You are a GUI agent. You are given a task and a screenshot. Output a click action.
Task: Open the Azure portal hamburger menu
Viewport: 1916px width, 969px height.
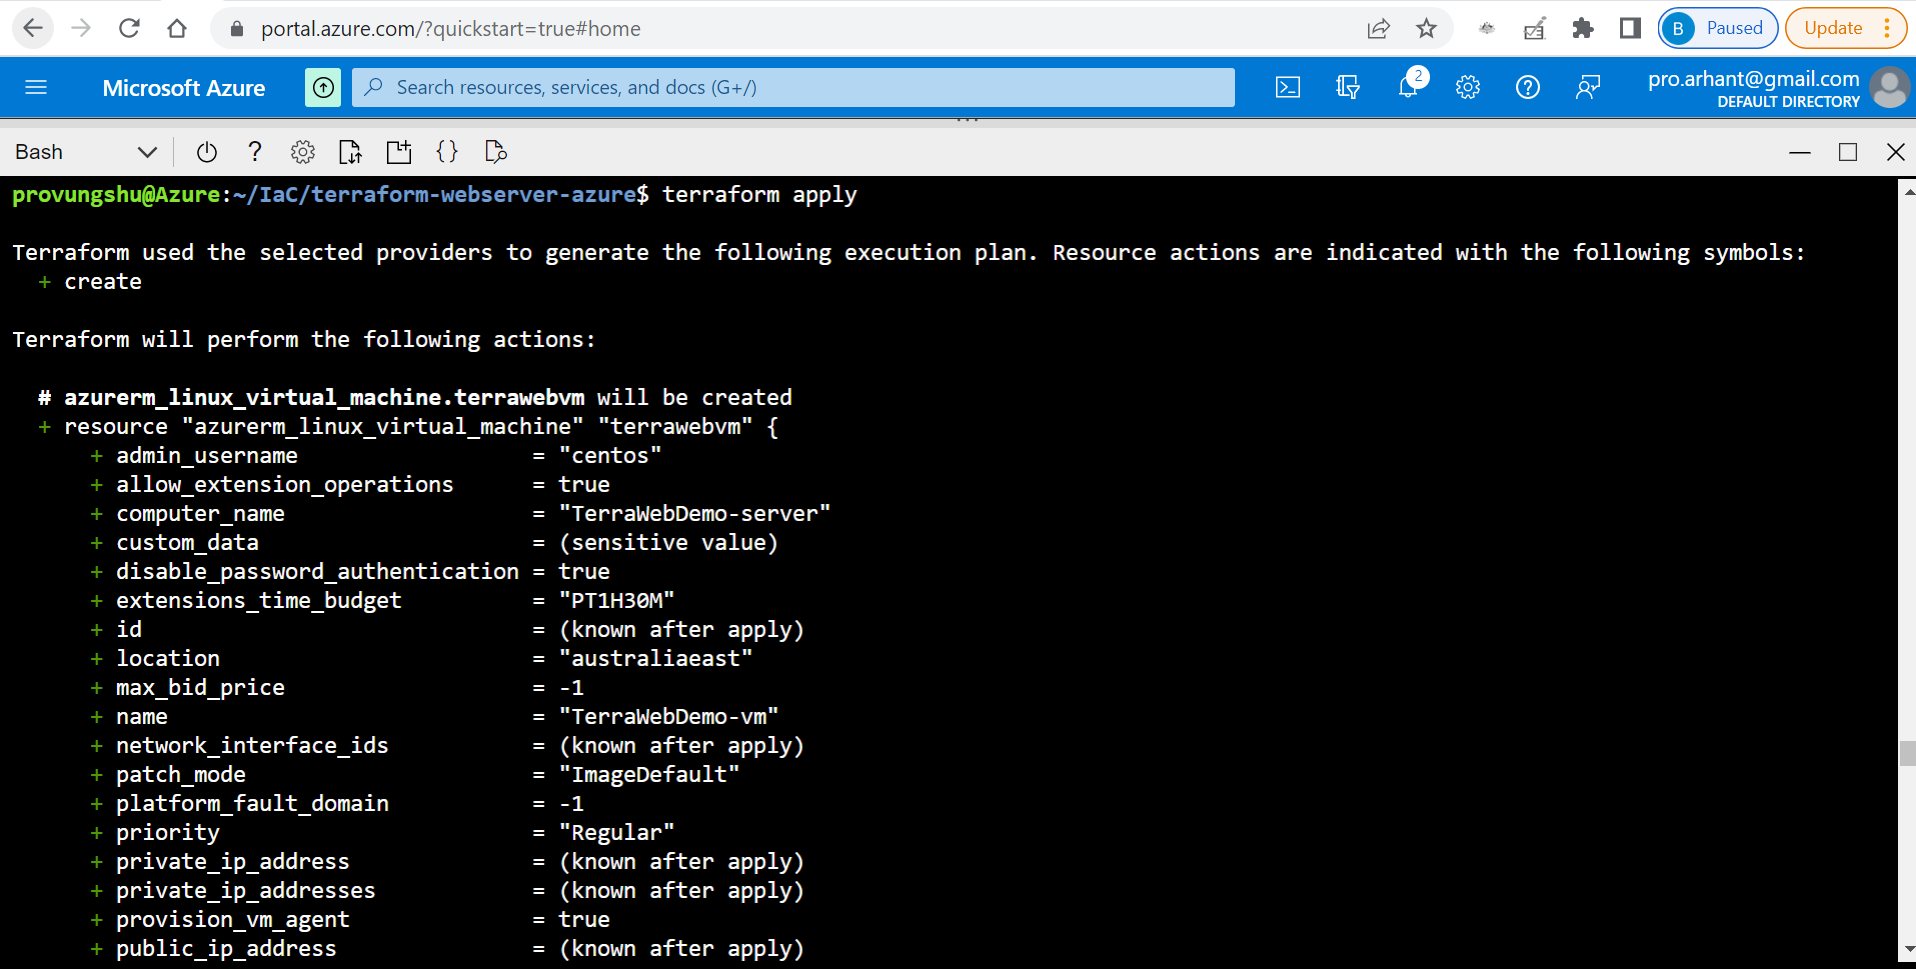coord(37,87)
